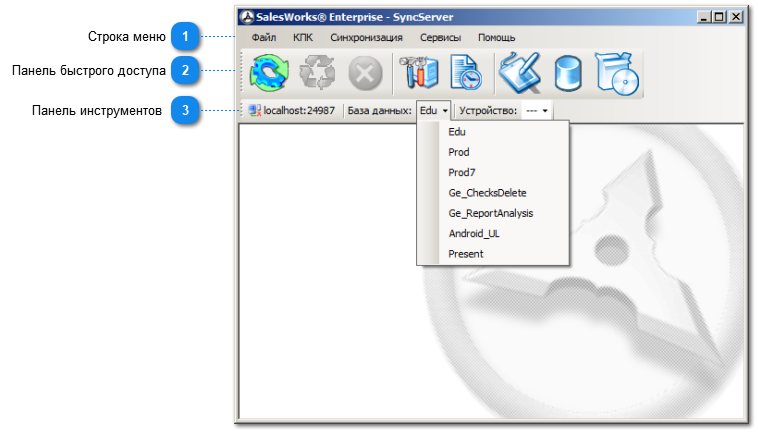Screen dimensions: 758x433
Task: Click the База данных label
Action: pos(379,111)
